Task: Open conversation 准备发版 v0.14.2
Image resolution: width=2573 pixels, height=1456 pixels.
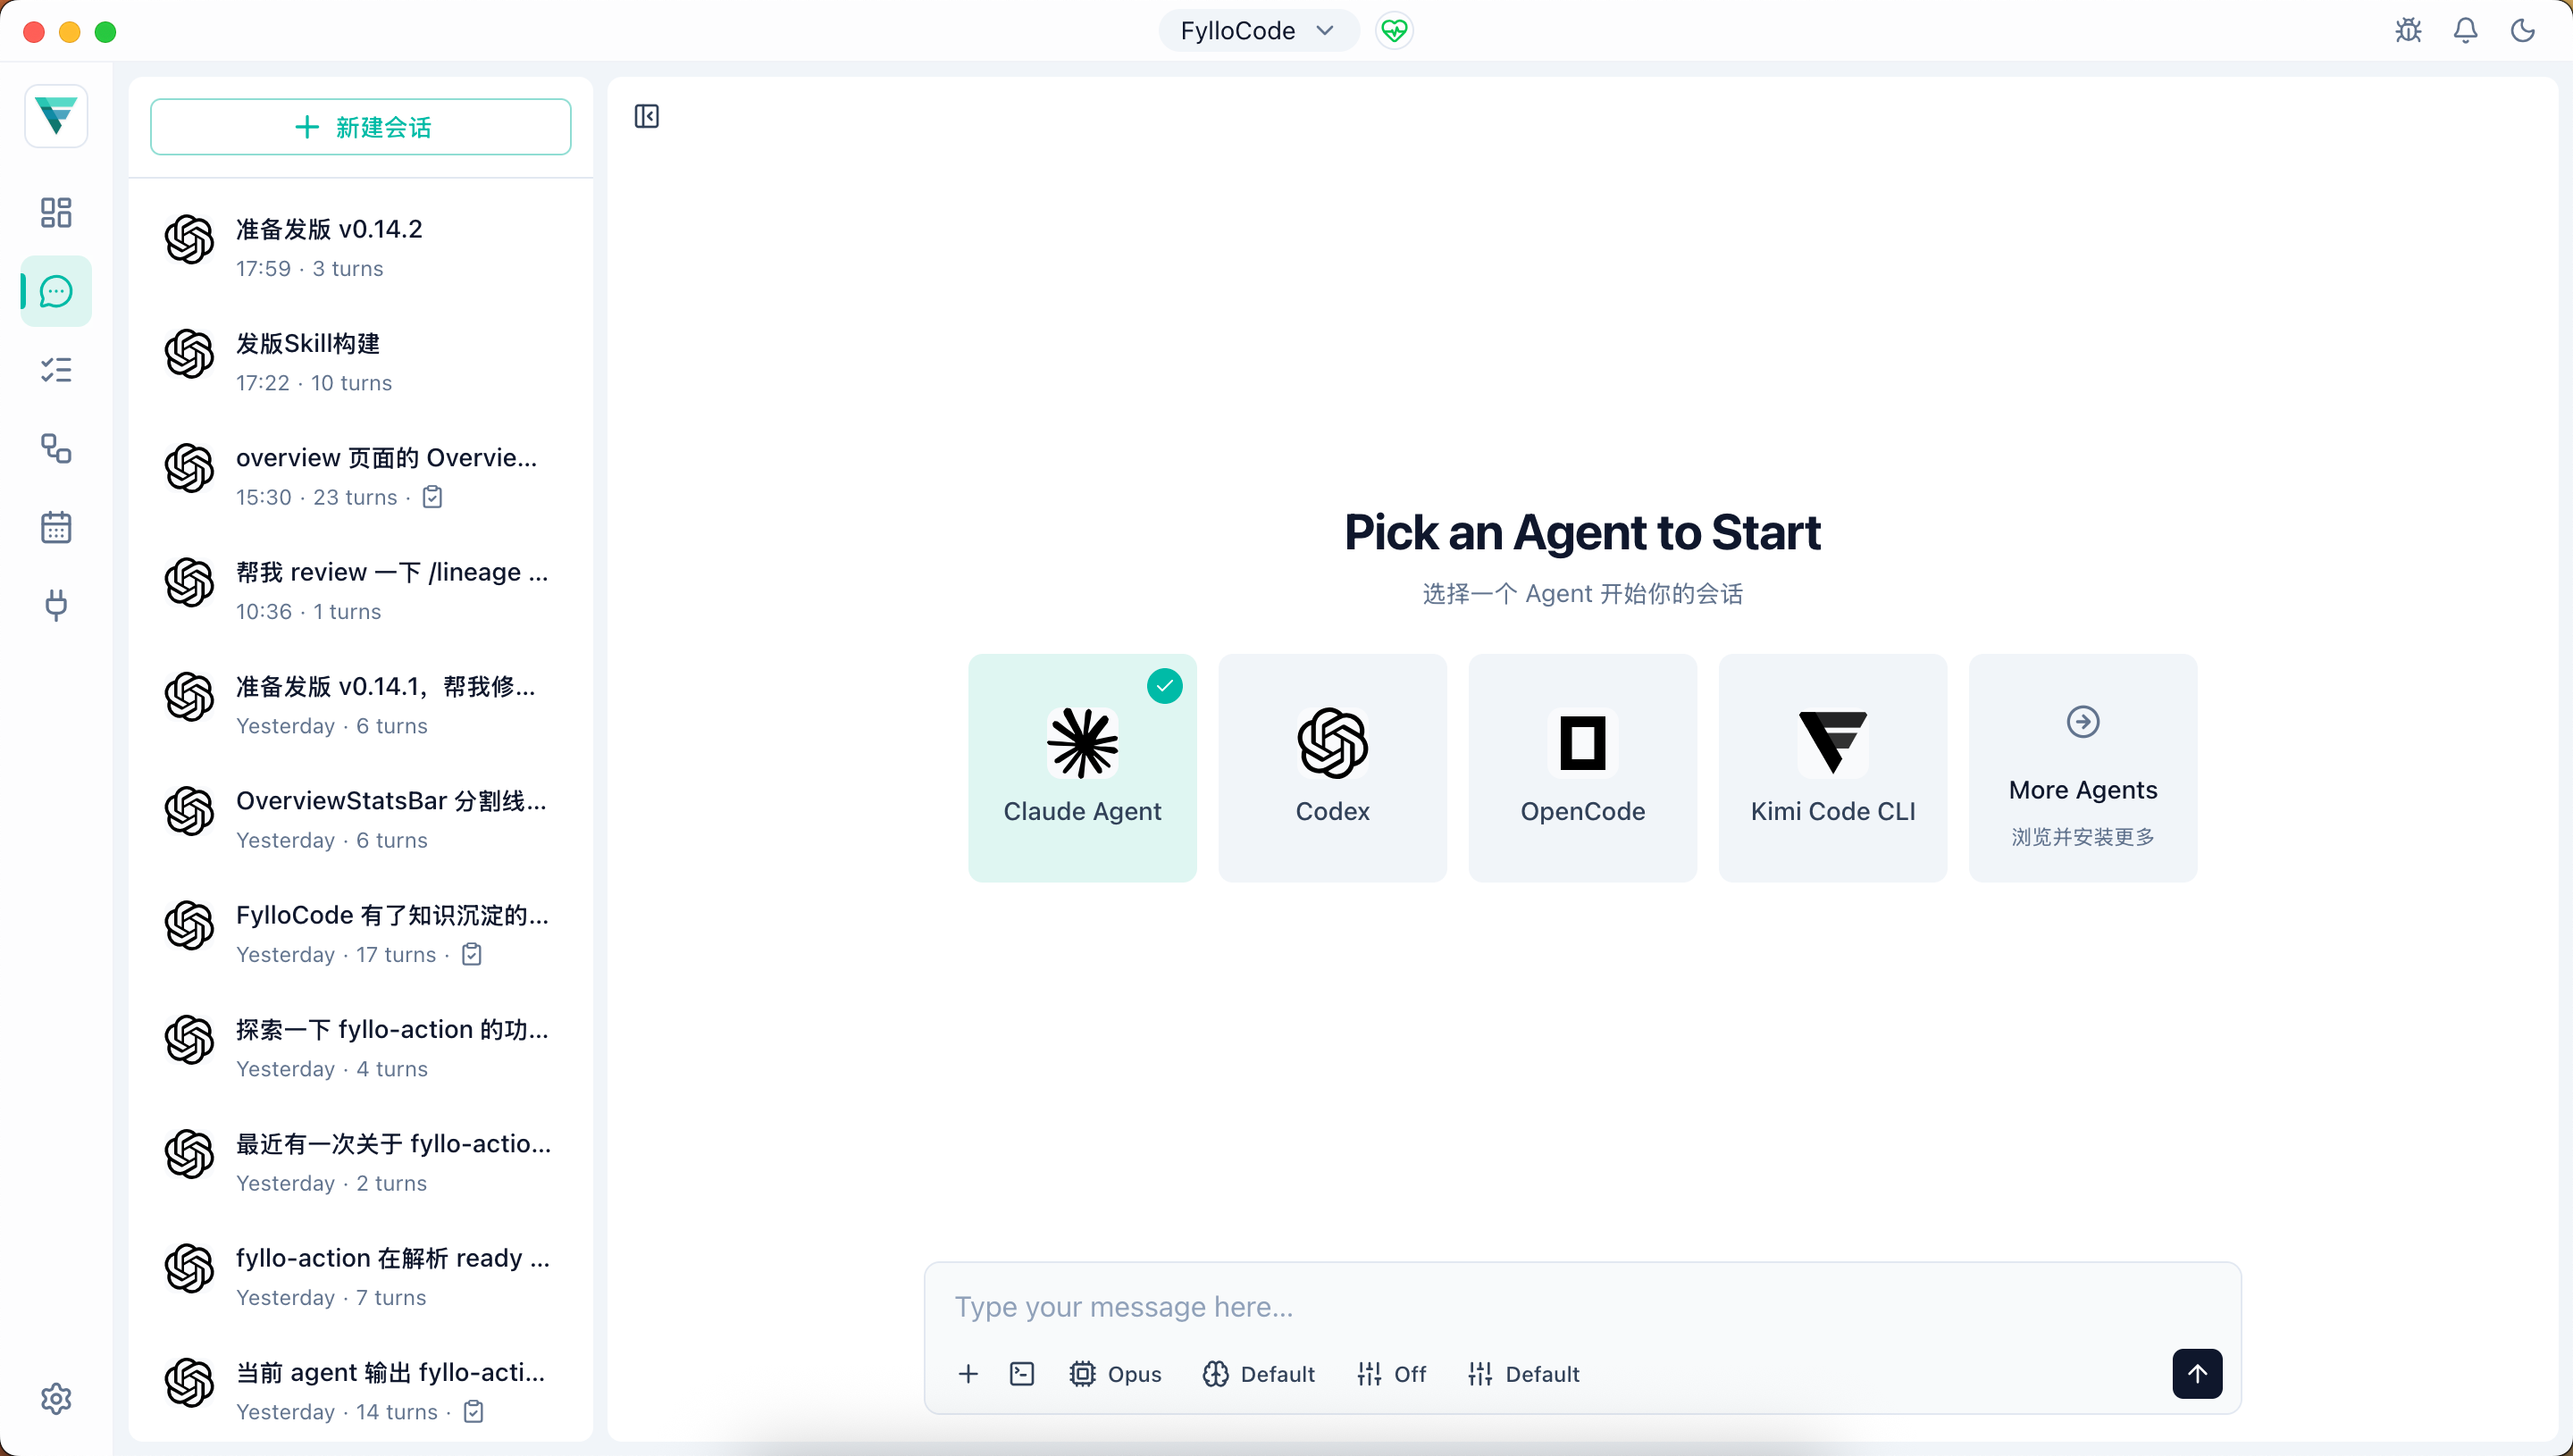Action: (360, 248)
